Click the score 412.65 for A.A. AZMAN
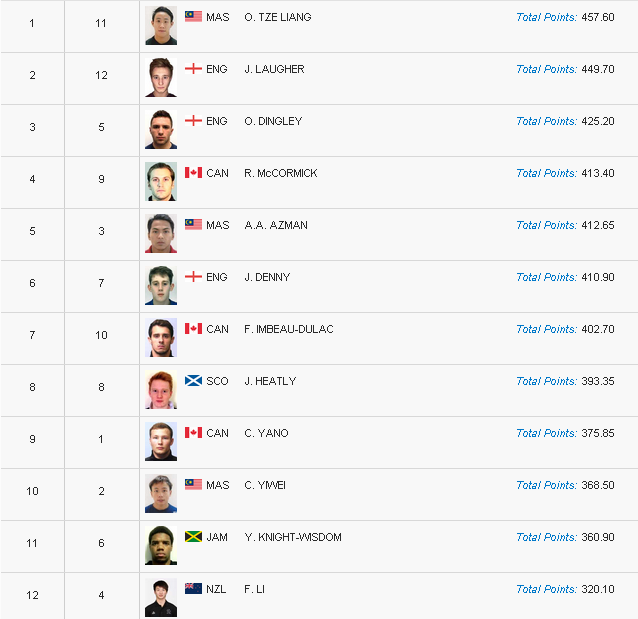This screenshot has width=638, height=619. pyautogui.click(x=598, y=225)
